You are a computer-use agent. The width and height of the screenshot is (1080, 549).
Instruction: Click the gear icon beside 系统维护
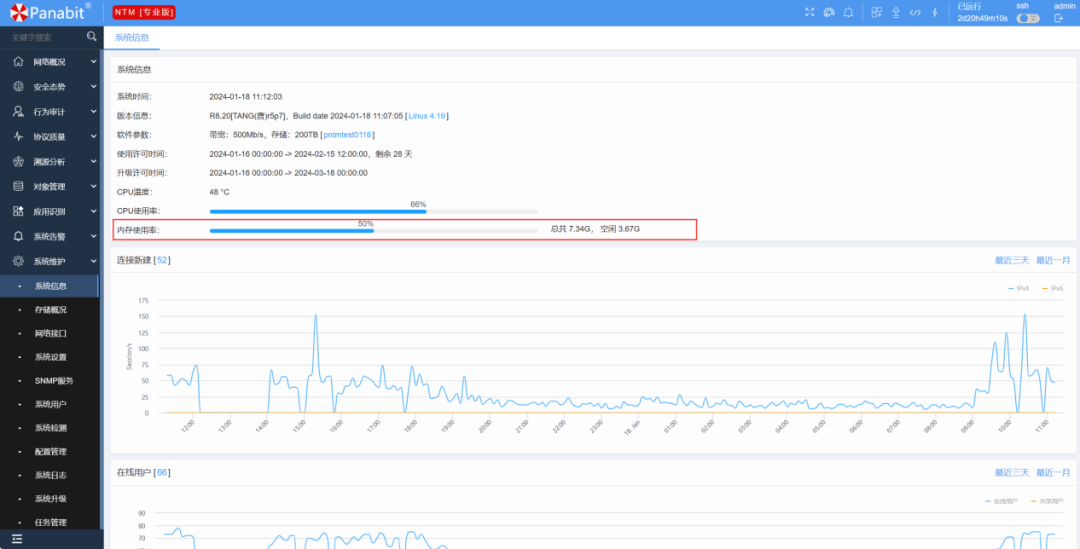coord(19,261)
